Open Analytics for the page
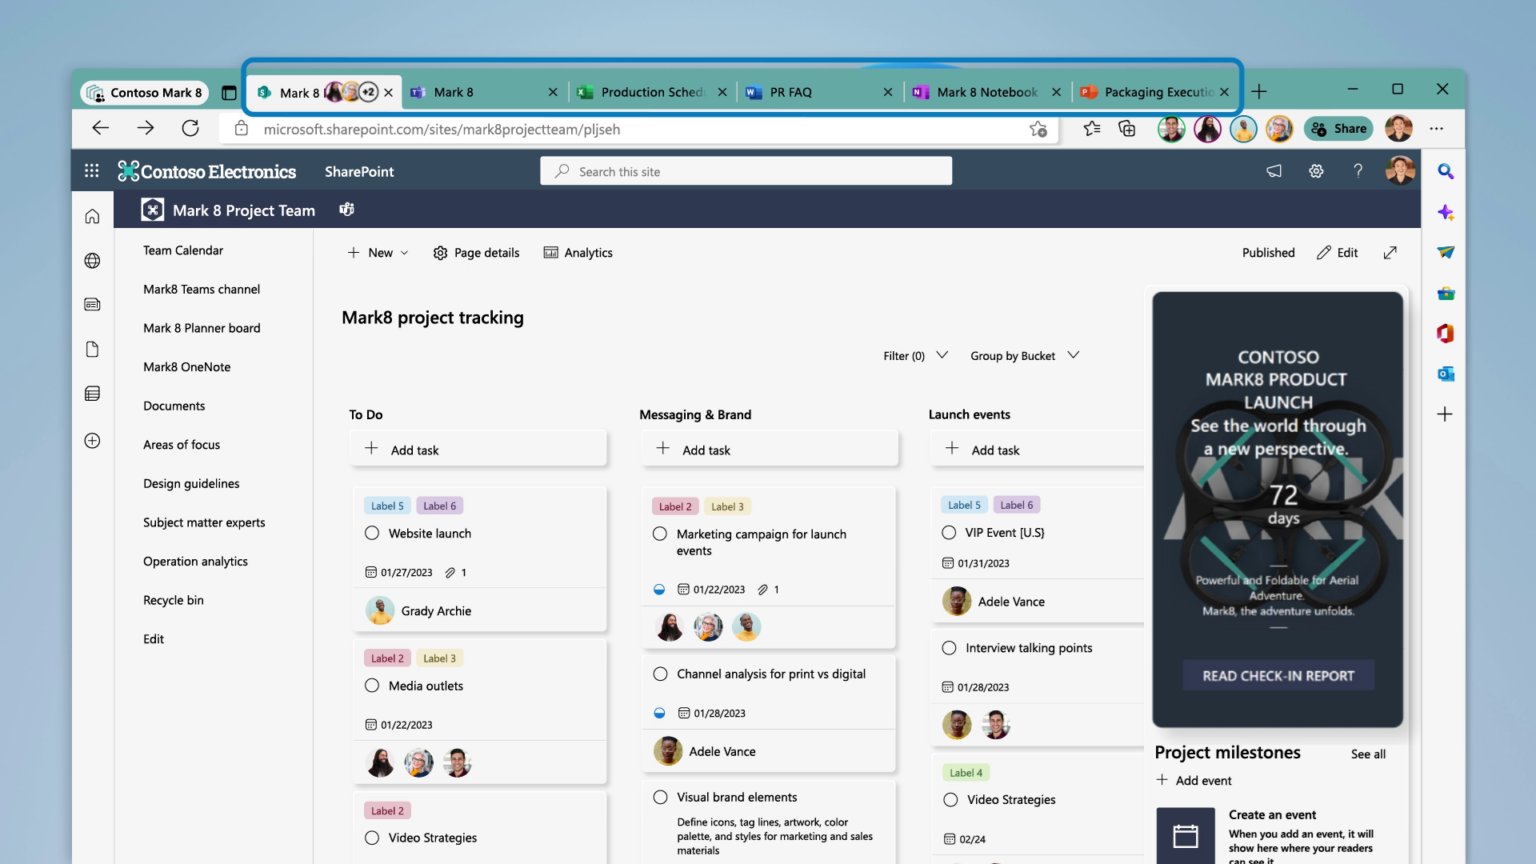 [x=578, y=252]
